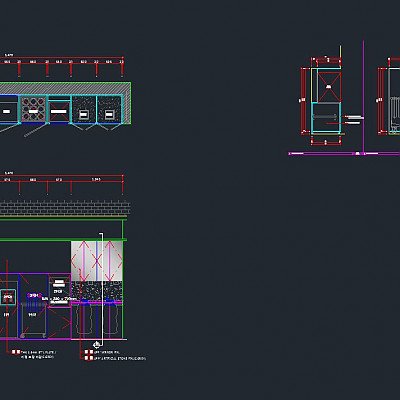The image size is (400, 400).
Task: Select the vertical purple line beside section
Action: click(x=363, y=97)
